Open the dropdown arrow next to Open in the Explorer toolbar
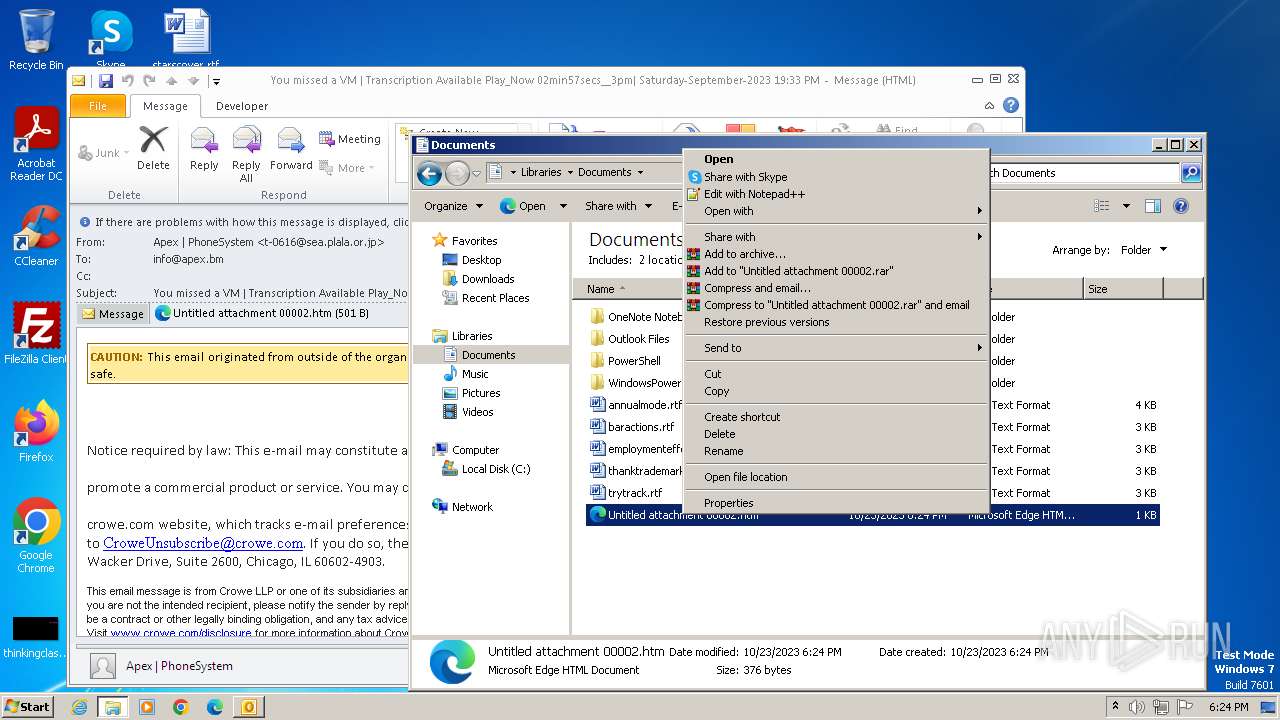 563,206
